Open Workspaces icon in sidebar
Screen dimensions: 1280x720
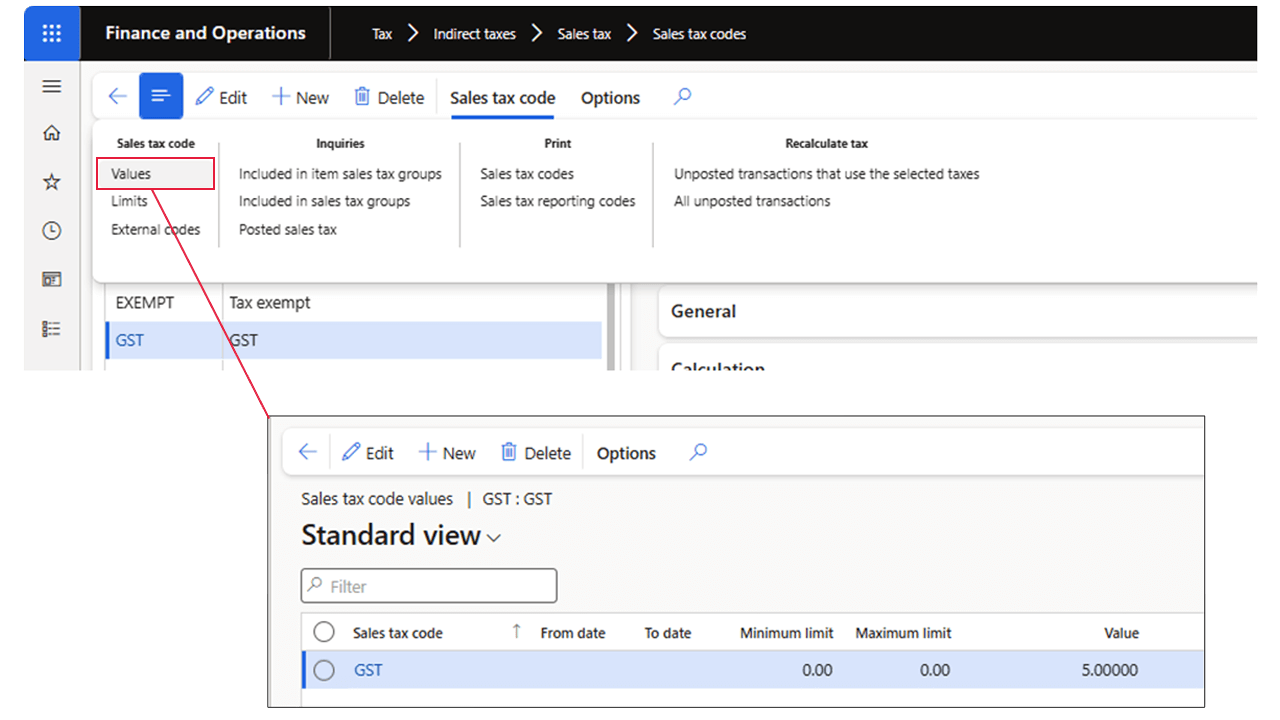[x=52, y=280]
